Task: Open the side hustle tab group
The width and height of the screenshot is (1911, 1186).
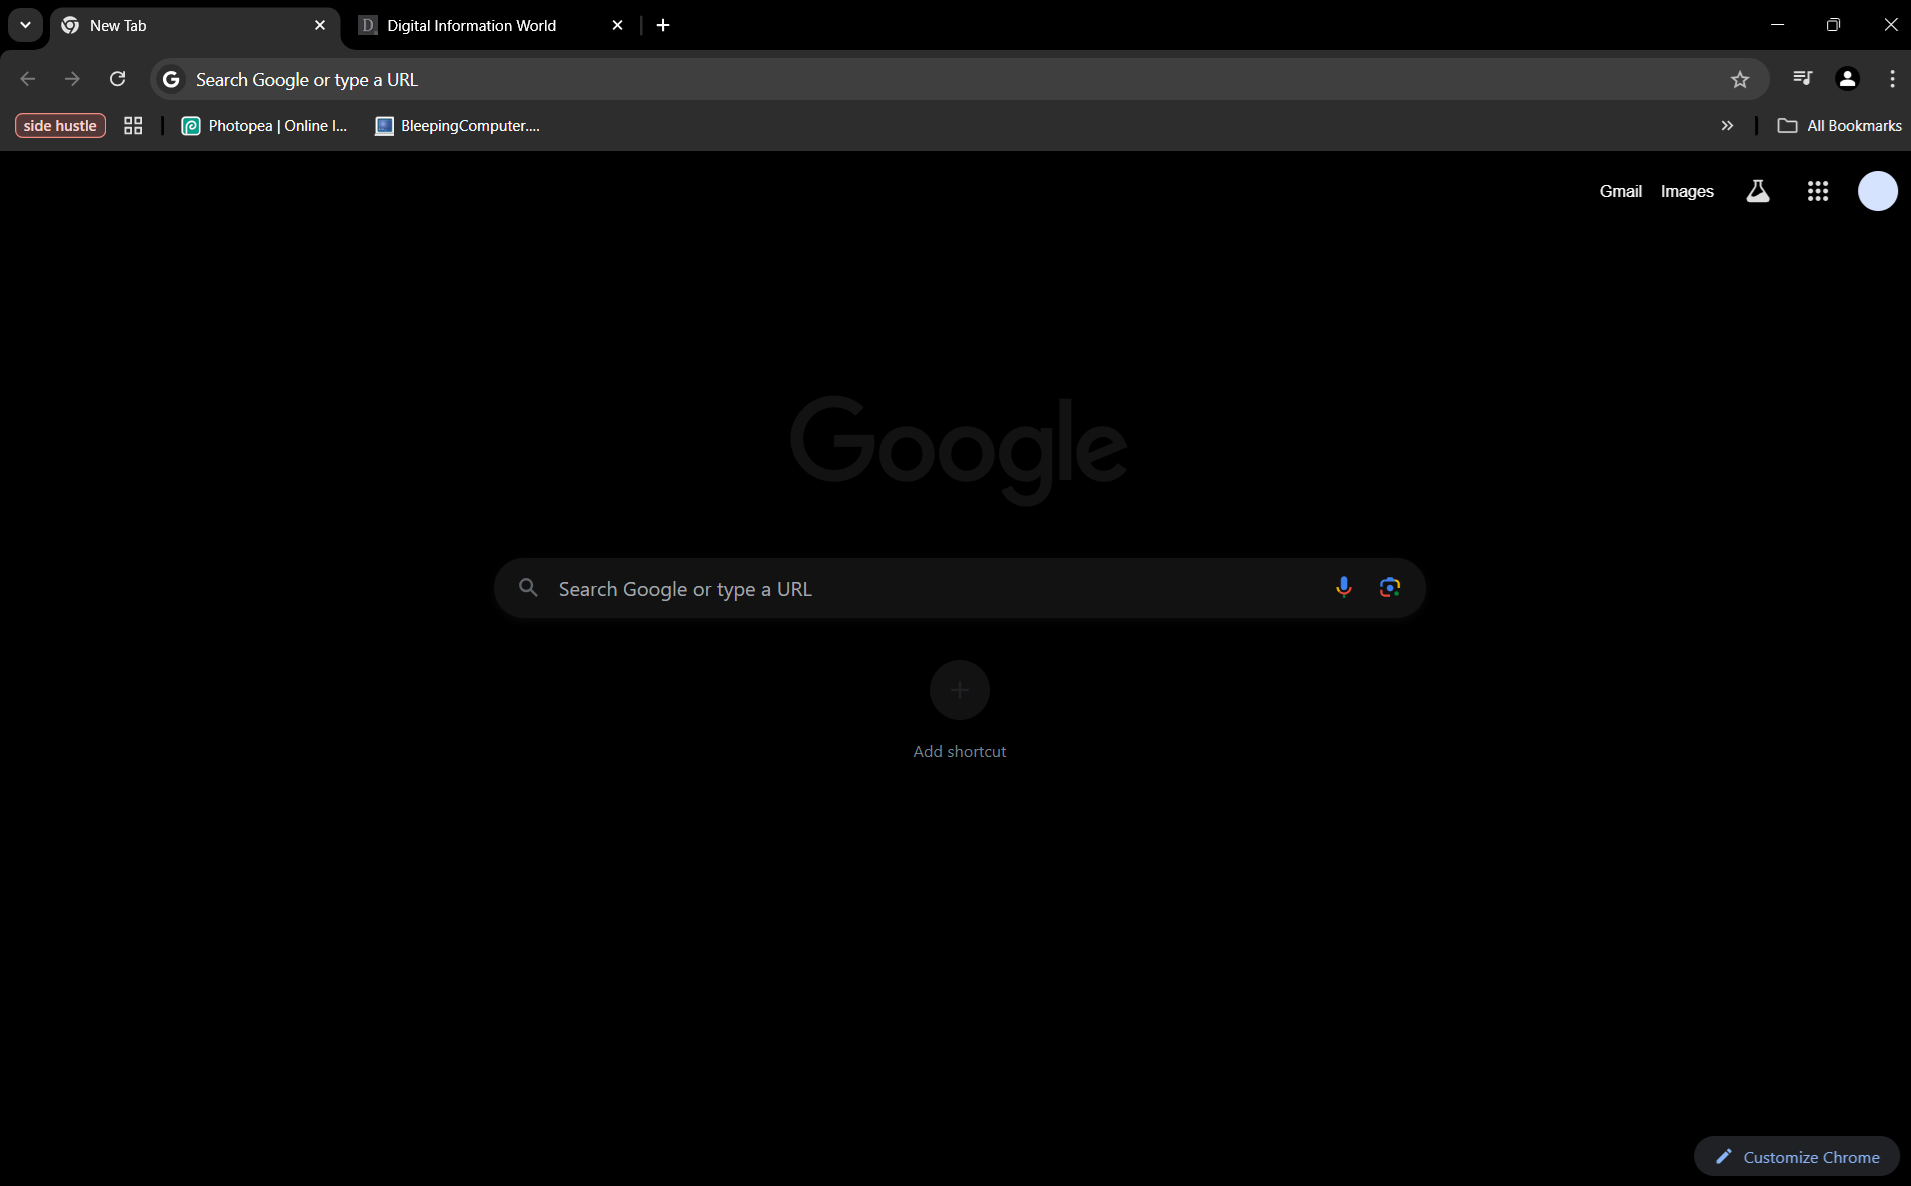Action: pyautogui.click(x=60, y=125)
